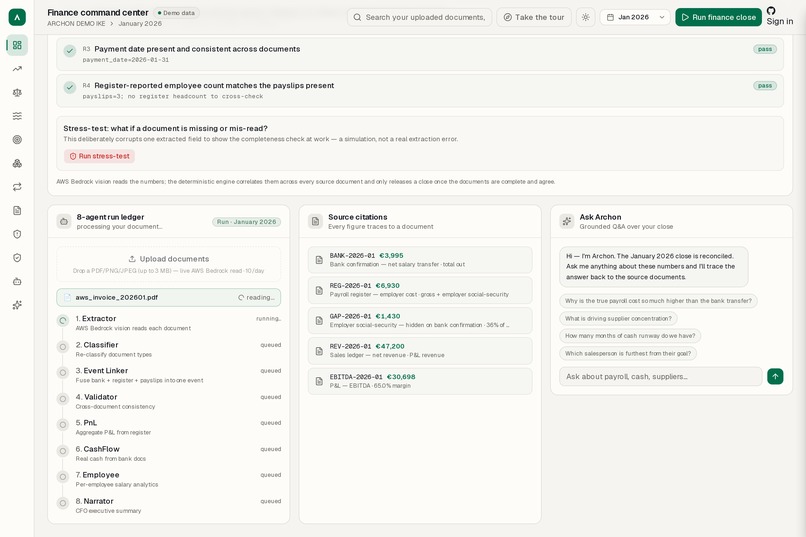Click the Upload documents drop area

point(169,264)
